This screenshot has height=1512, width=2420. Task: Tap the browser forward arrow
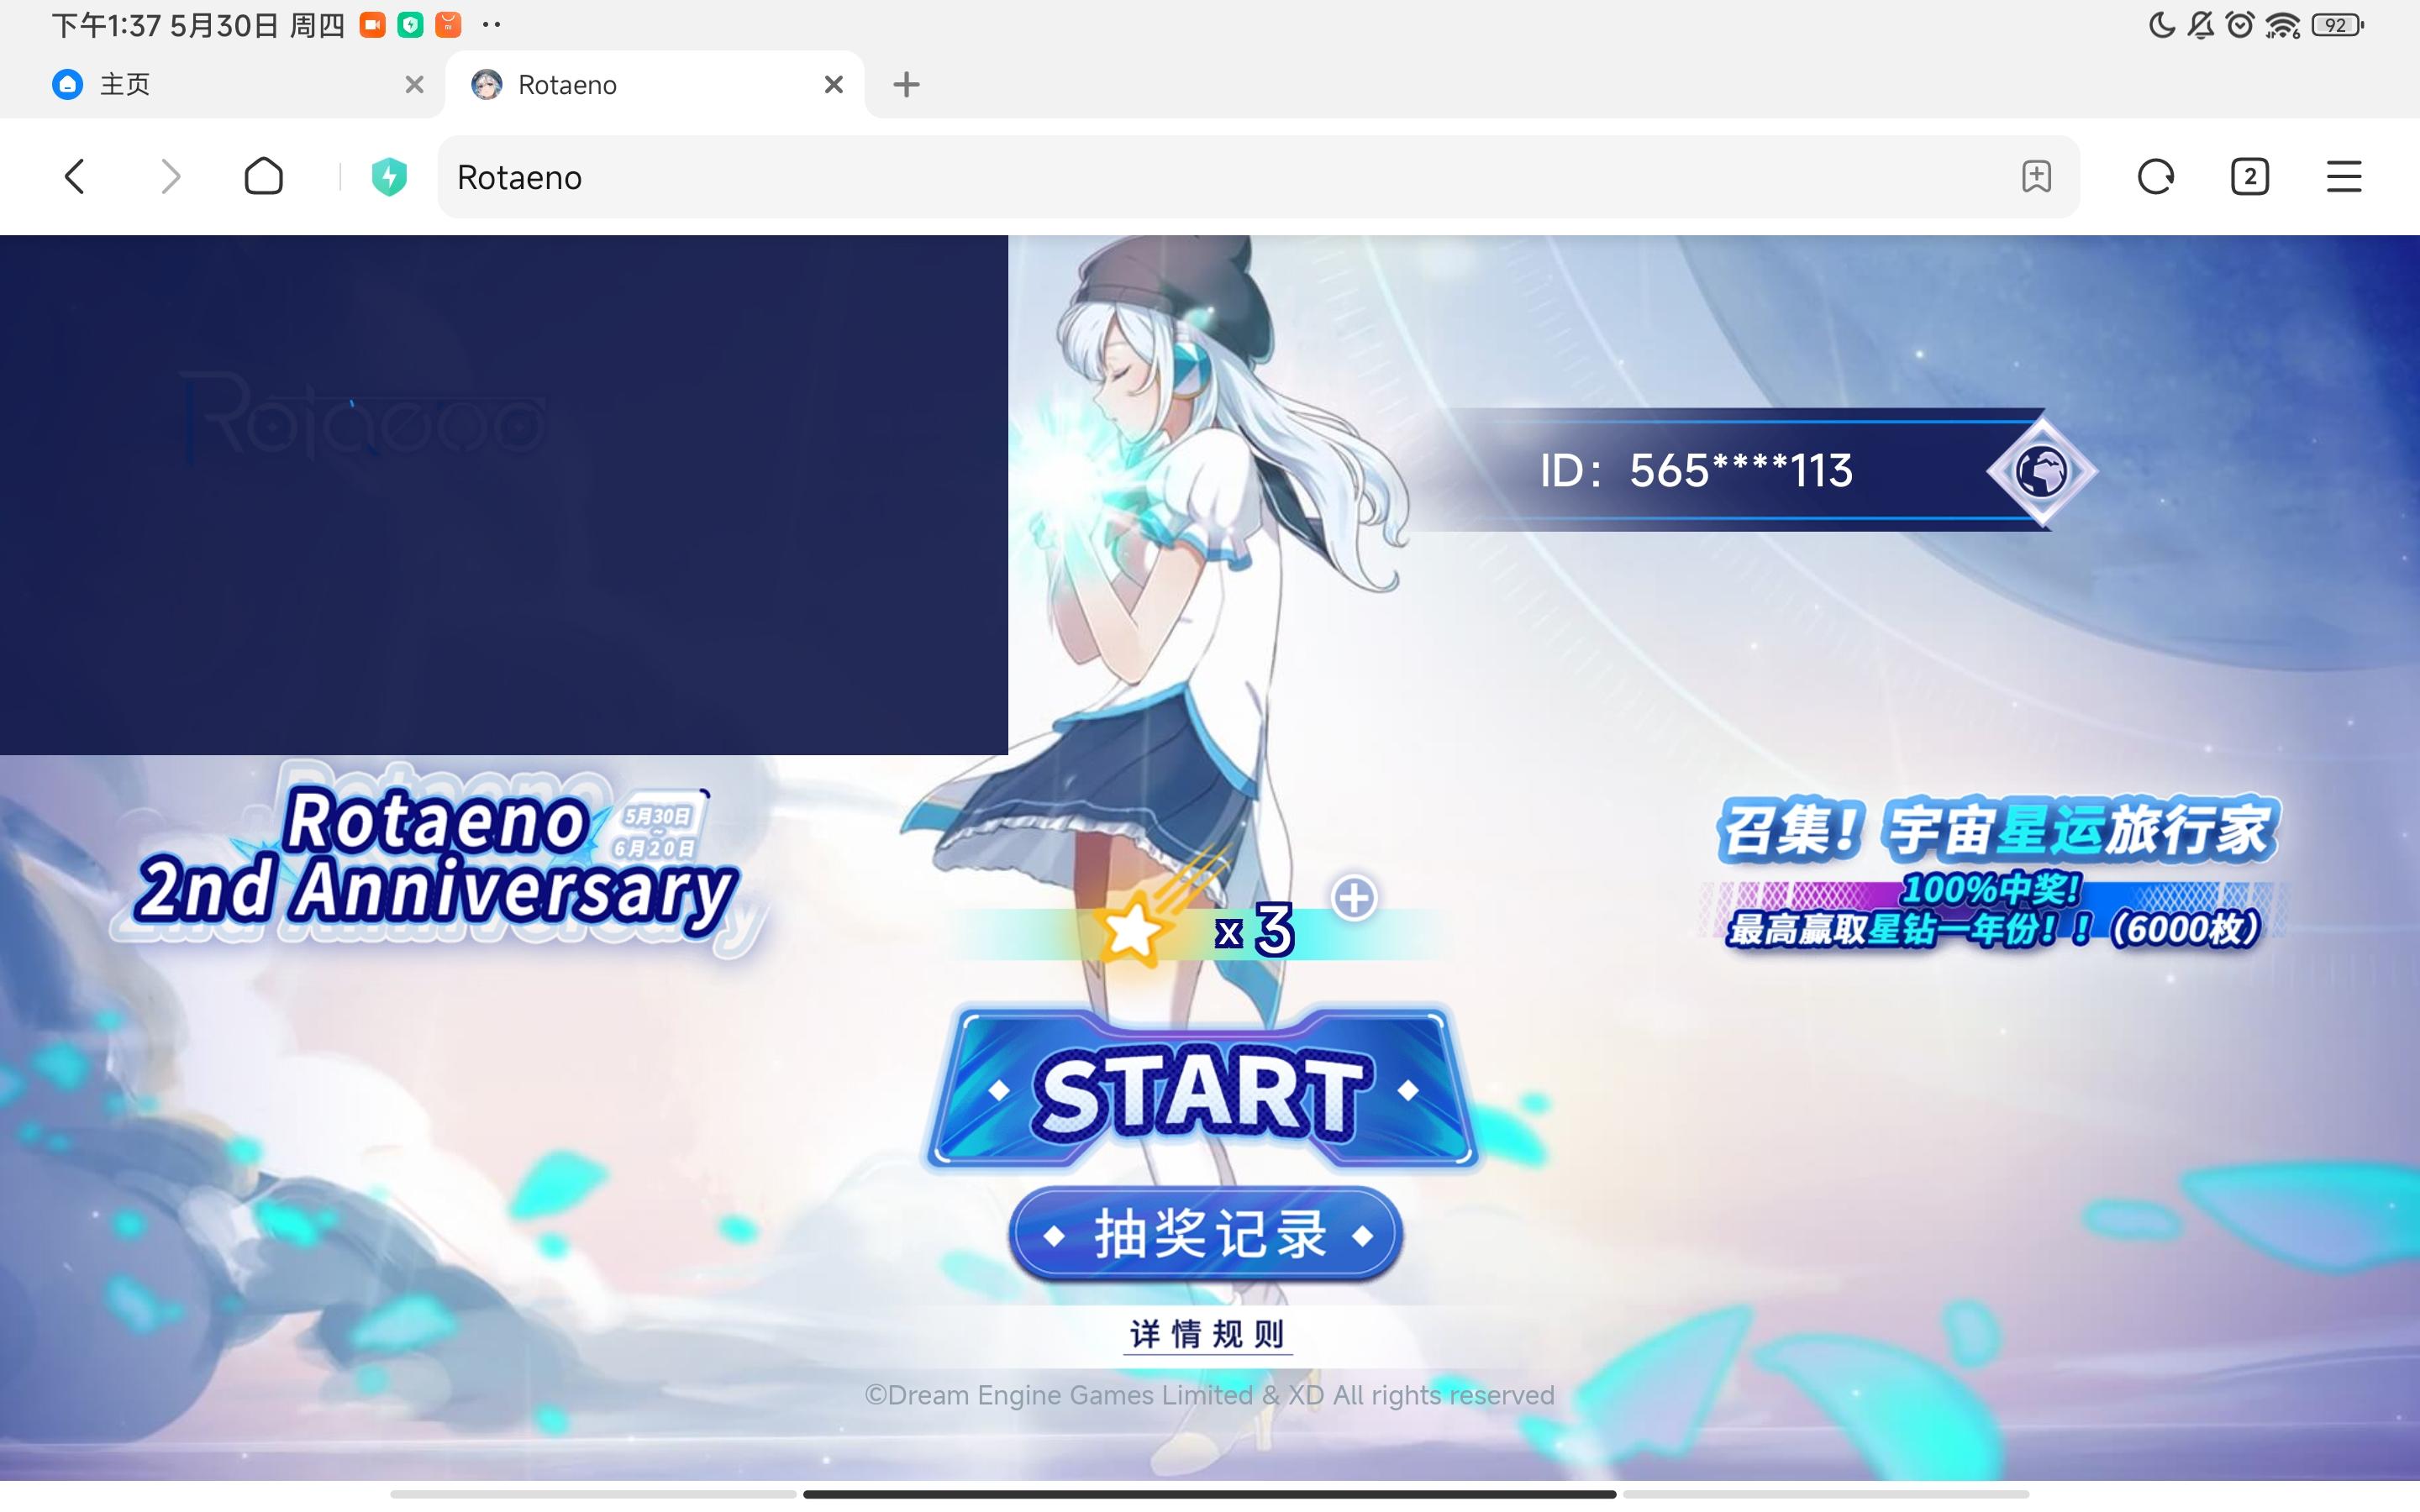point(171,177)
